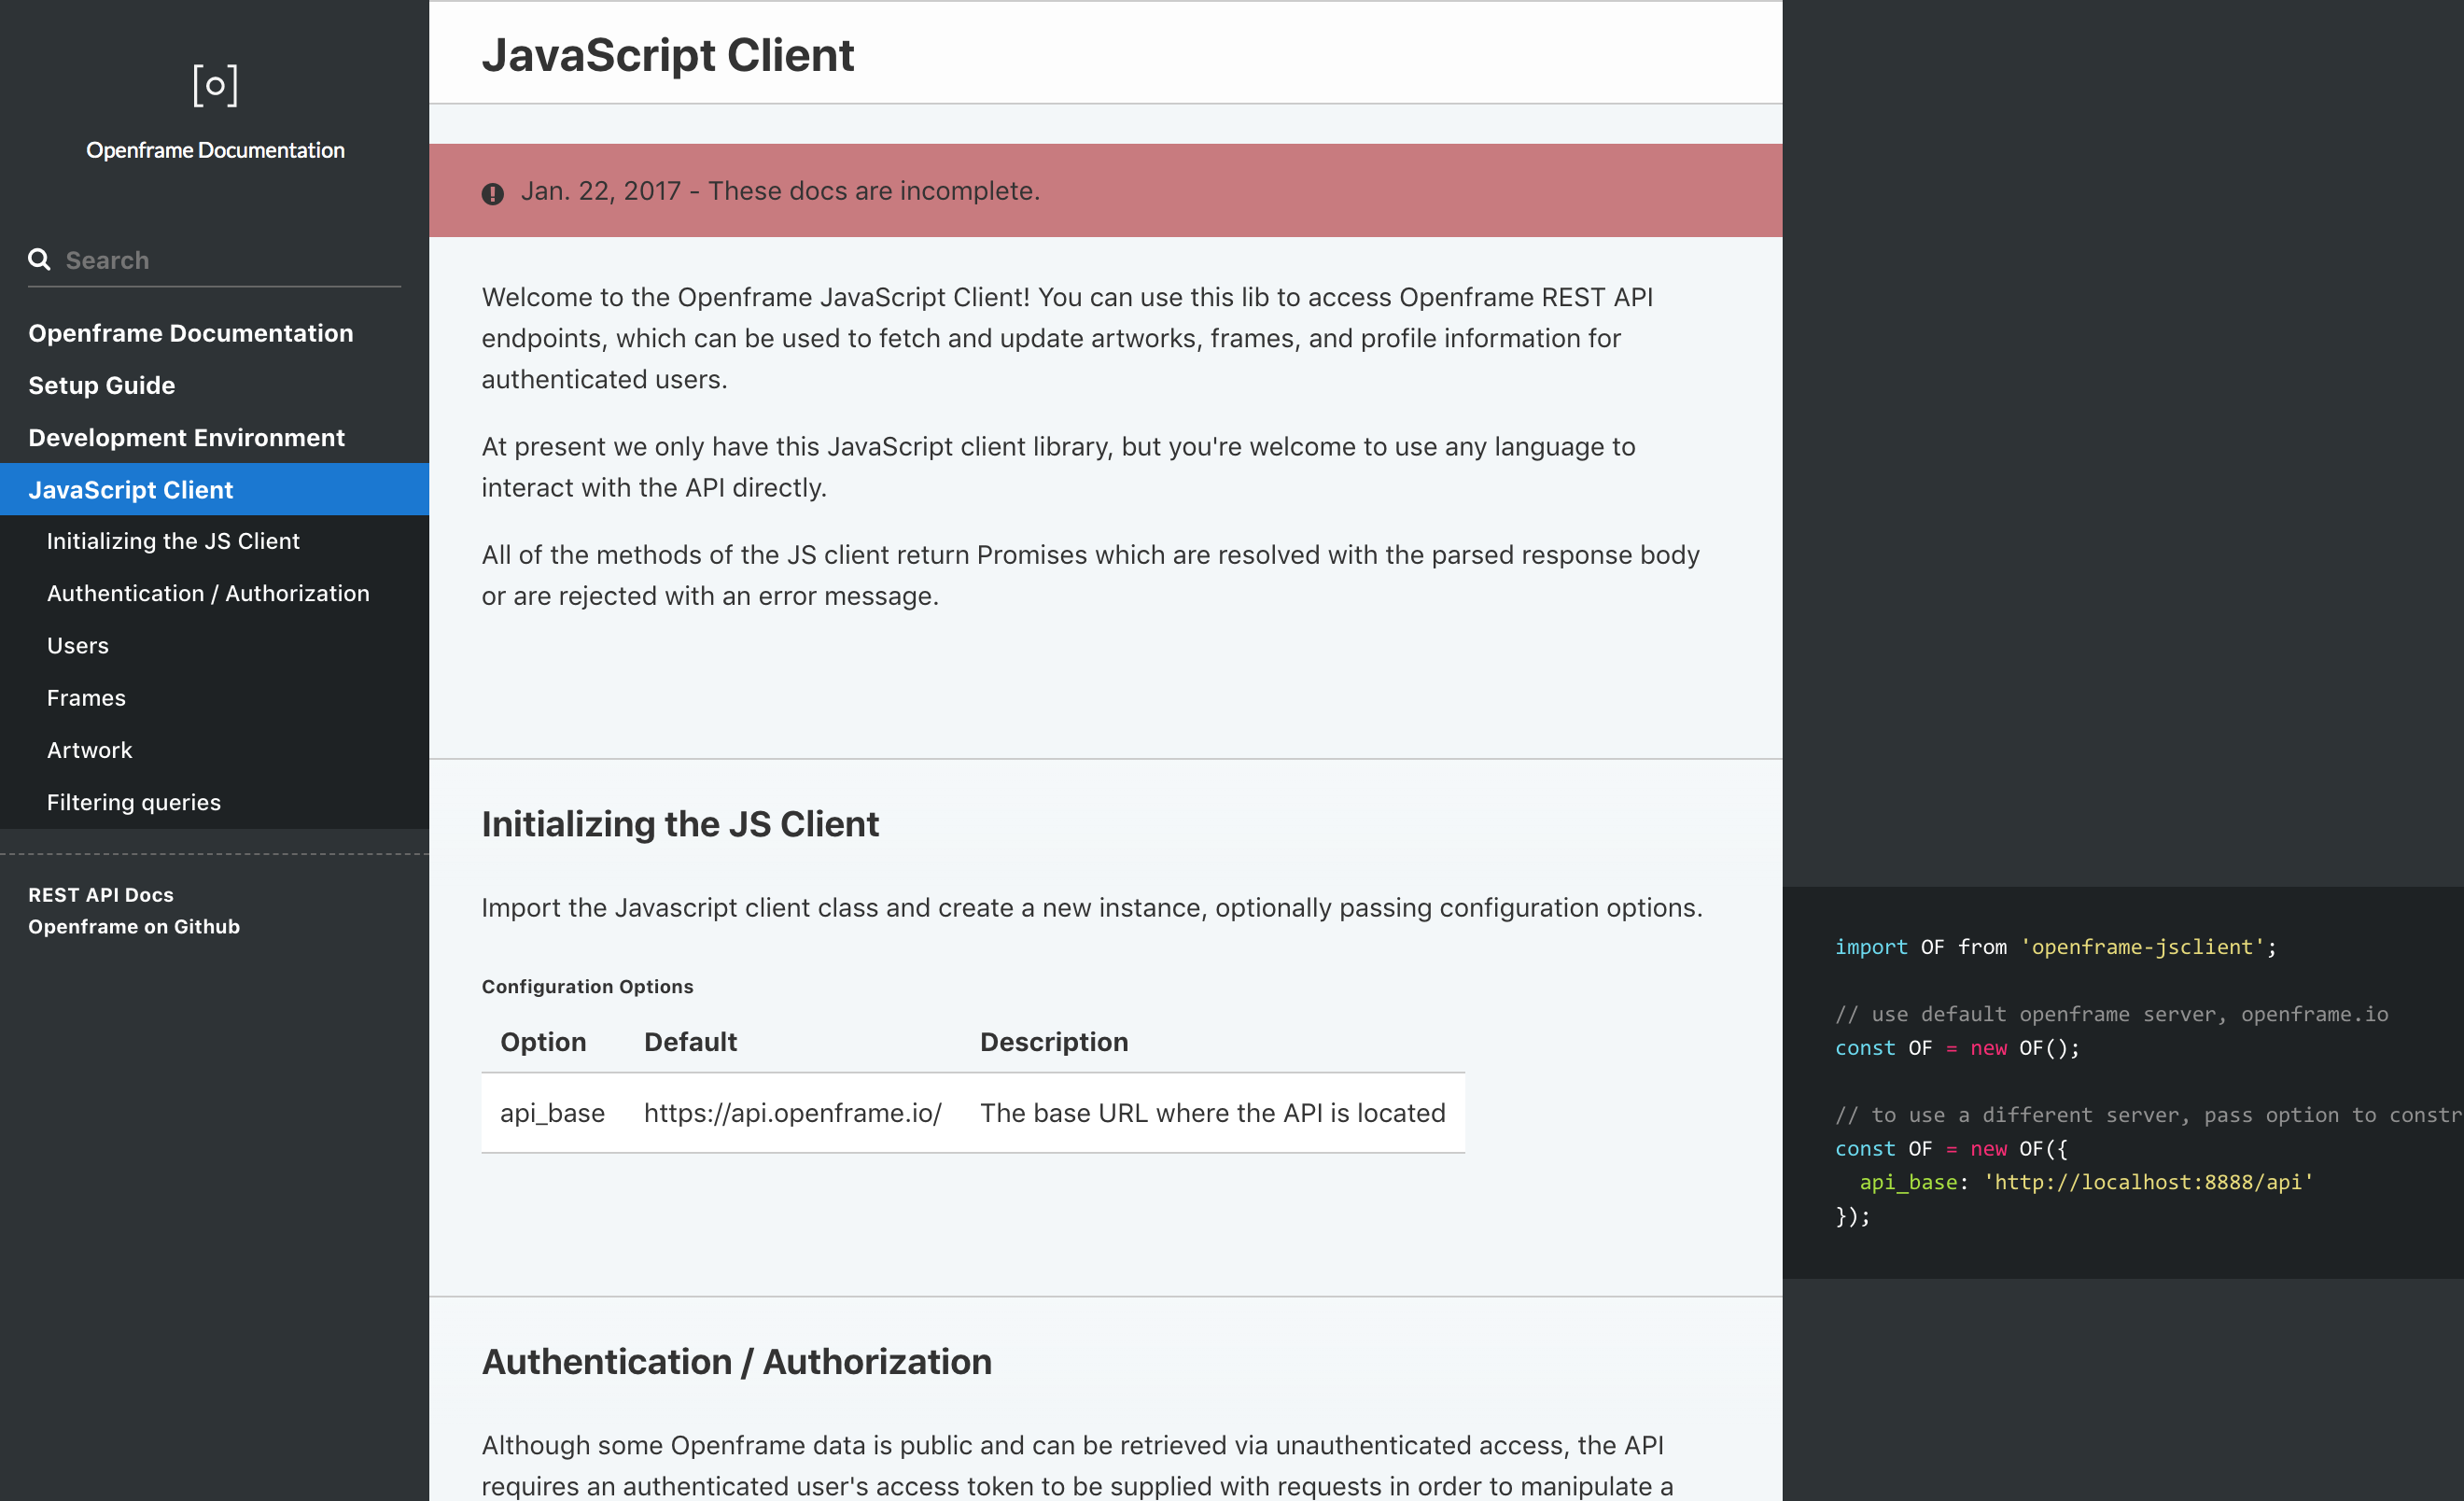The height and width of the screenshot is (1501, 2464).
Task: Open Initializing the JS Client subsection
Action: [173, 541]
